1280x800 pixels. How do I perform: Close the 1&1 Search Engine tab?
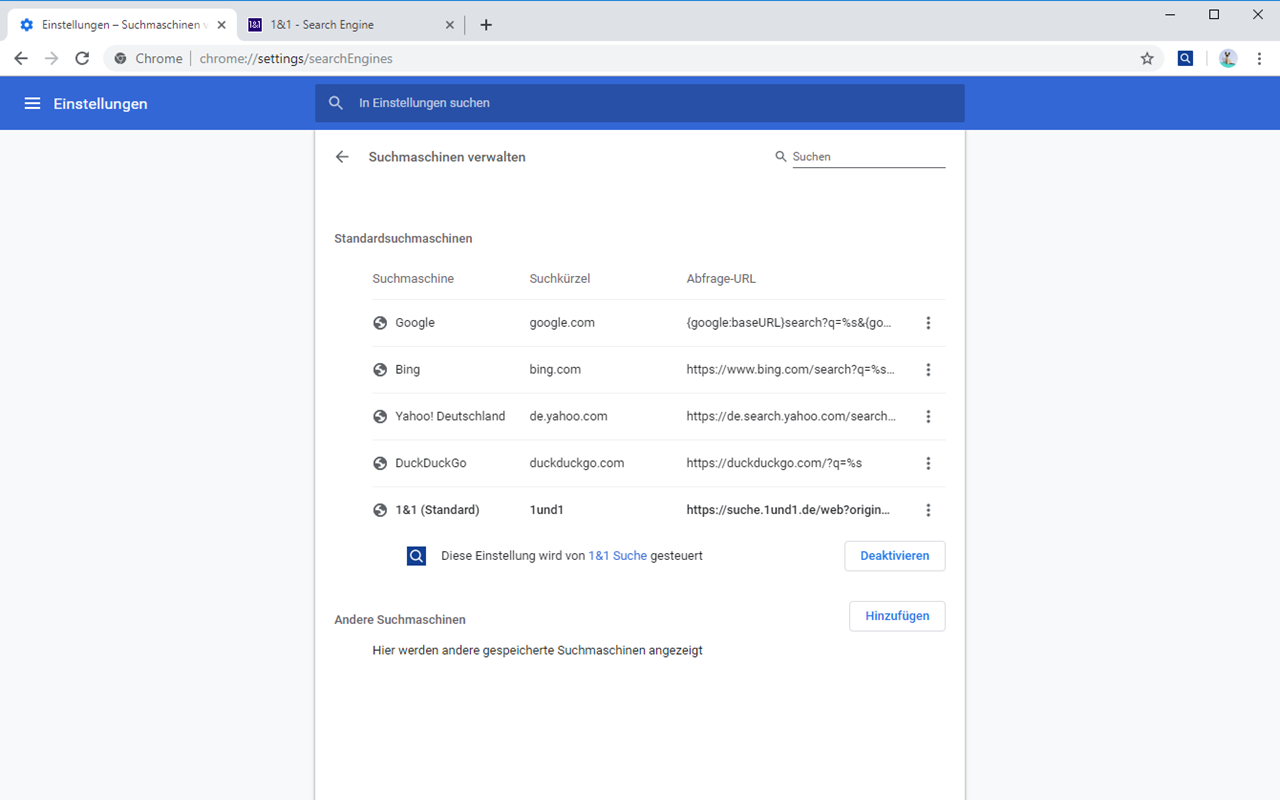[450, 25]
